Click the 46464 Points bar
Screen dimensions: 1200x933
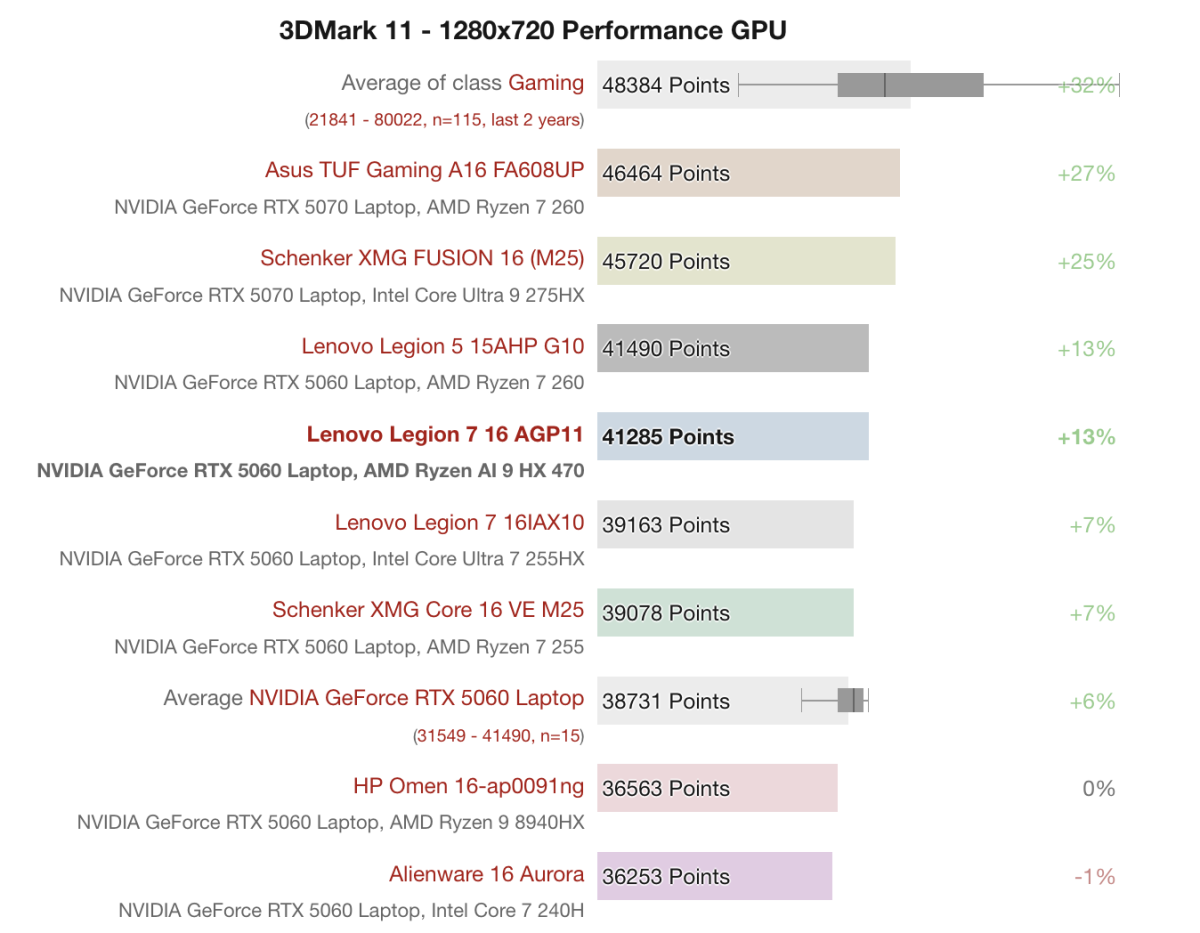pyautogui.click(x=748, y=173)
